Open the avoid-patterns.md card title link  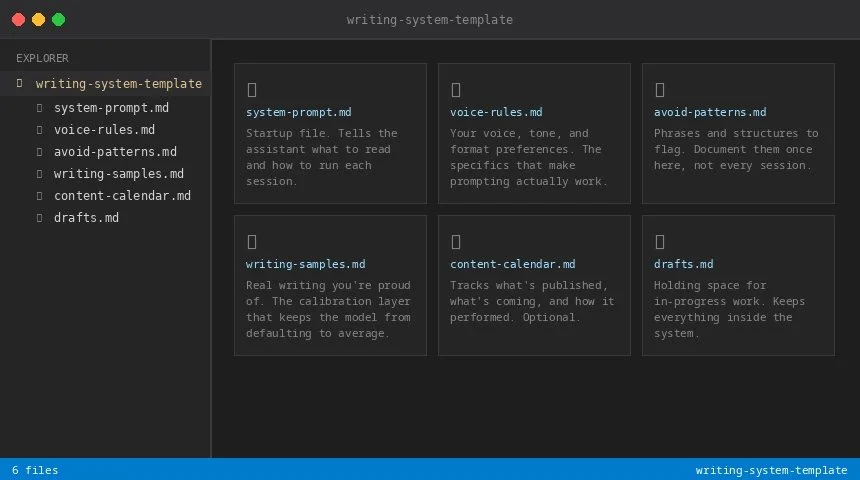[710, 112]
